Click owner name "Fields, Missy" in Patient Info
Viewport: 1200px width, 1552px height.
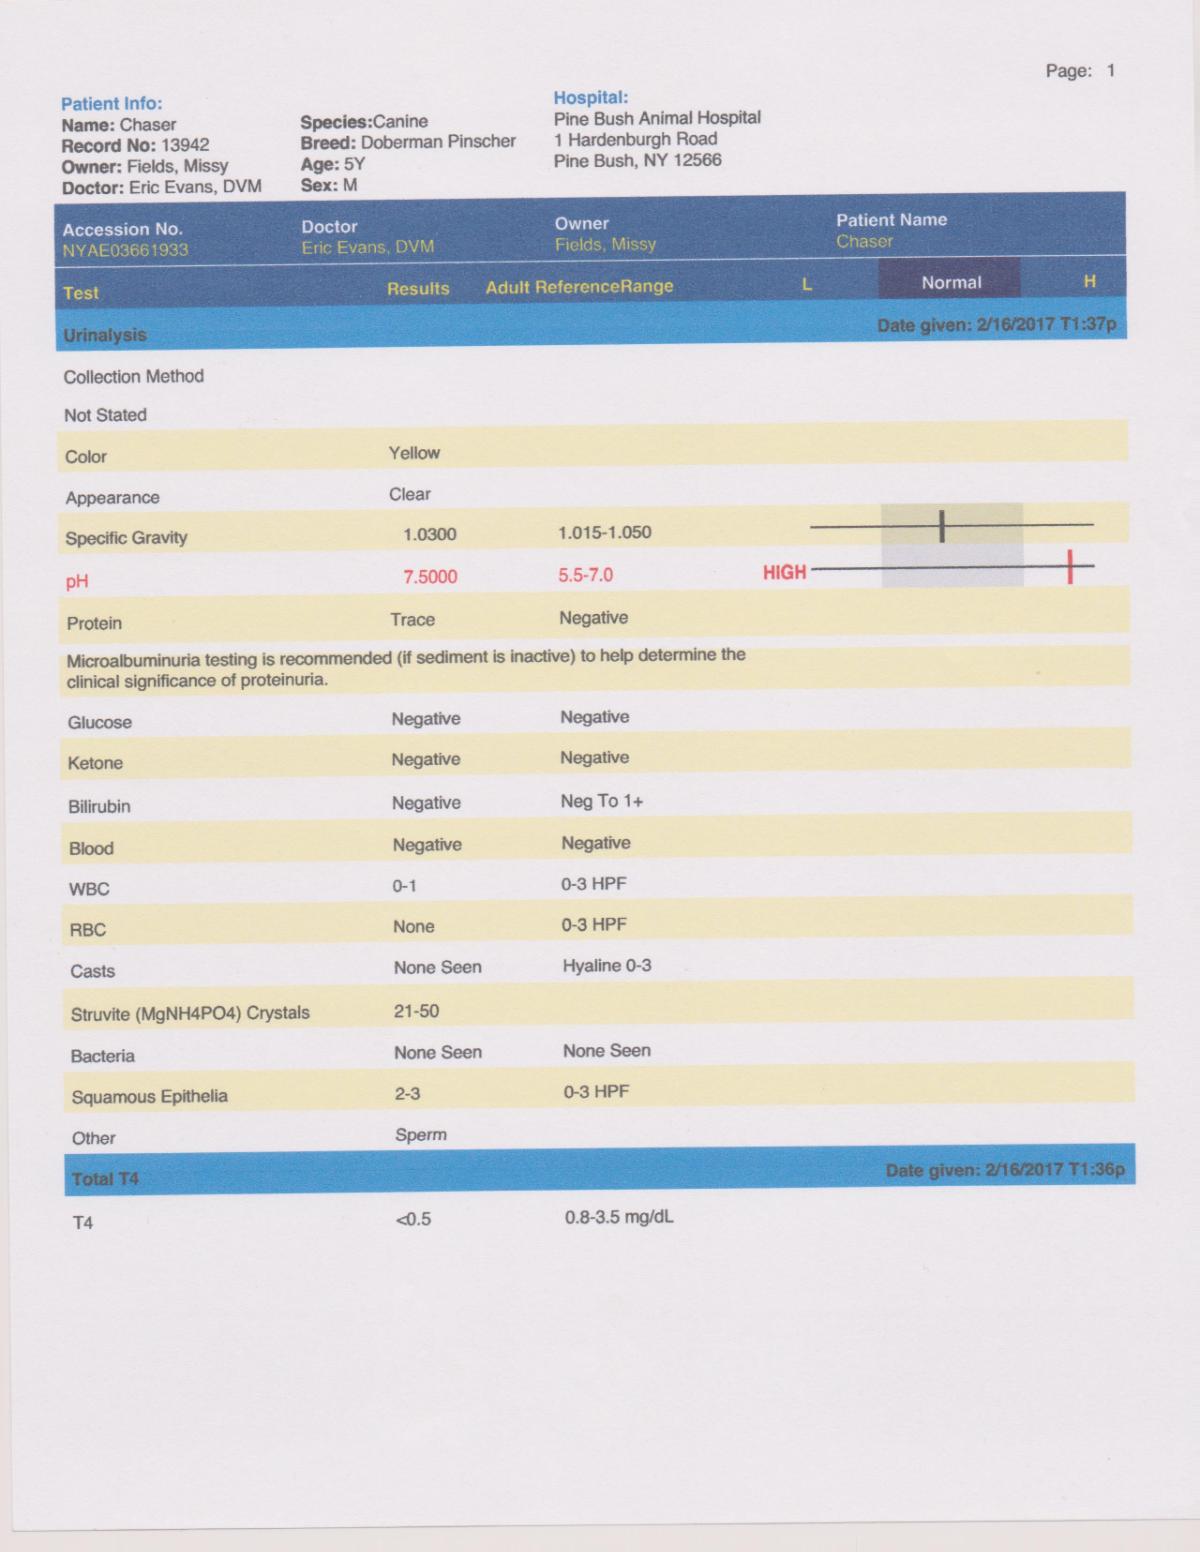[x=178, y=166]
